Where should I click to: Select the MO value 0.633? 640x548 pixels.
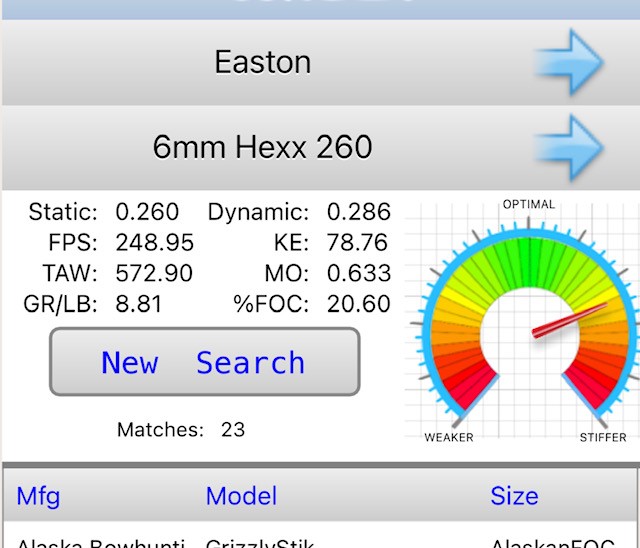coord(359,273)
